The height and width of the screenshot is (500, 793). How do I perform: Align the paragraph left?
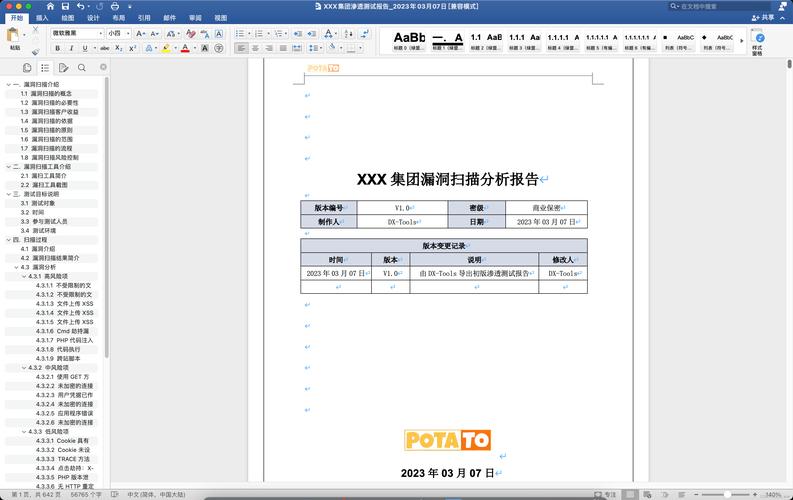(x=241, y=48)
